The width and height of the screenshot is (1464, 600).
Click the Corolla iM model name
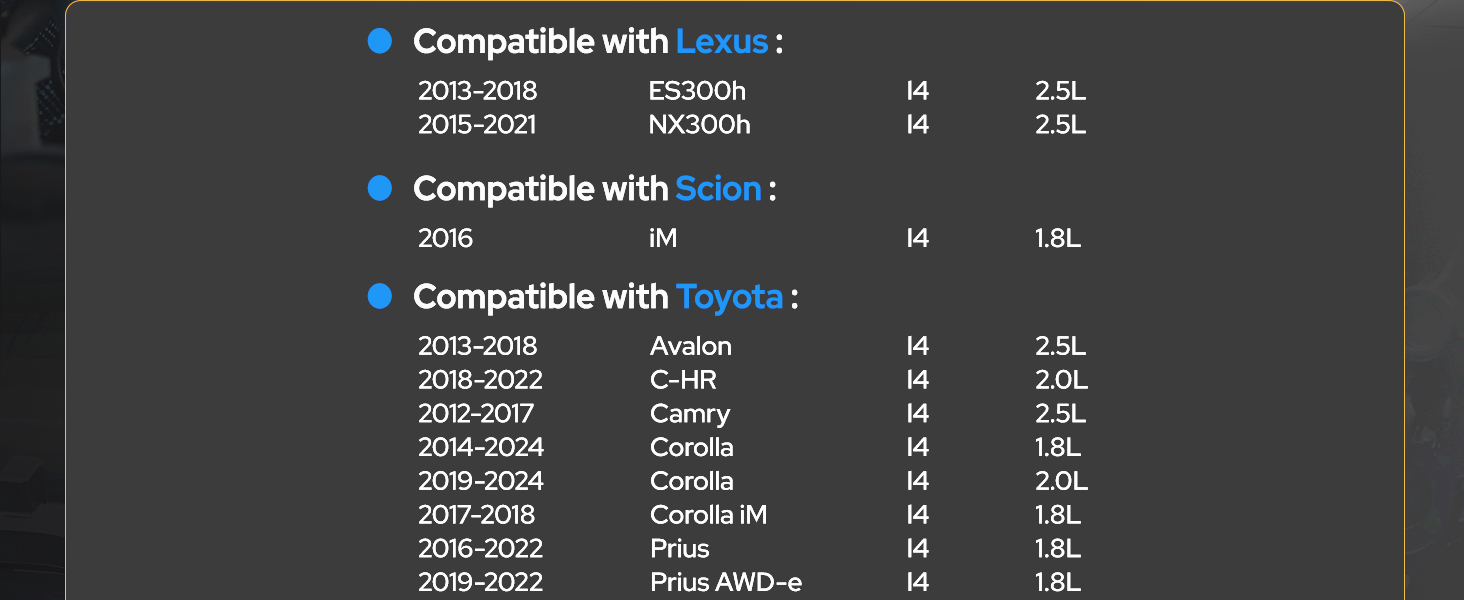(x=708, y=515)
